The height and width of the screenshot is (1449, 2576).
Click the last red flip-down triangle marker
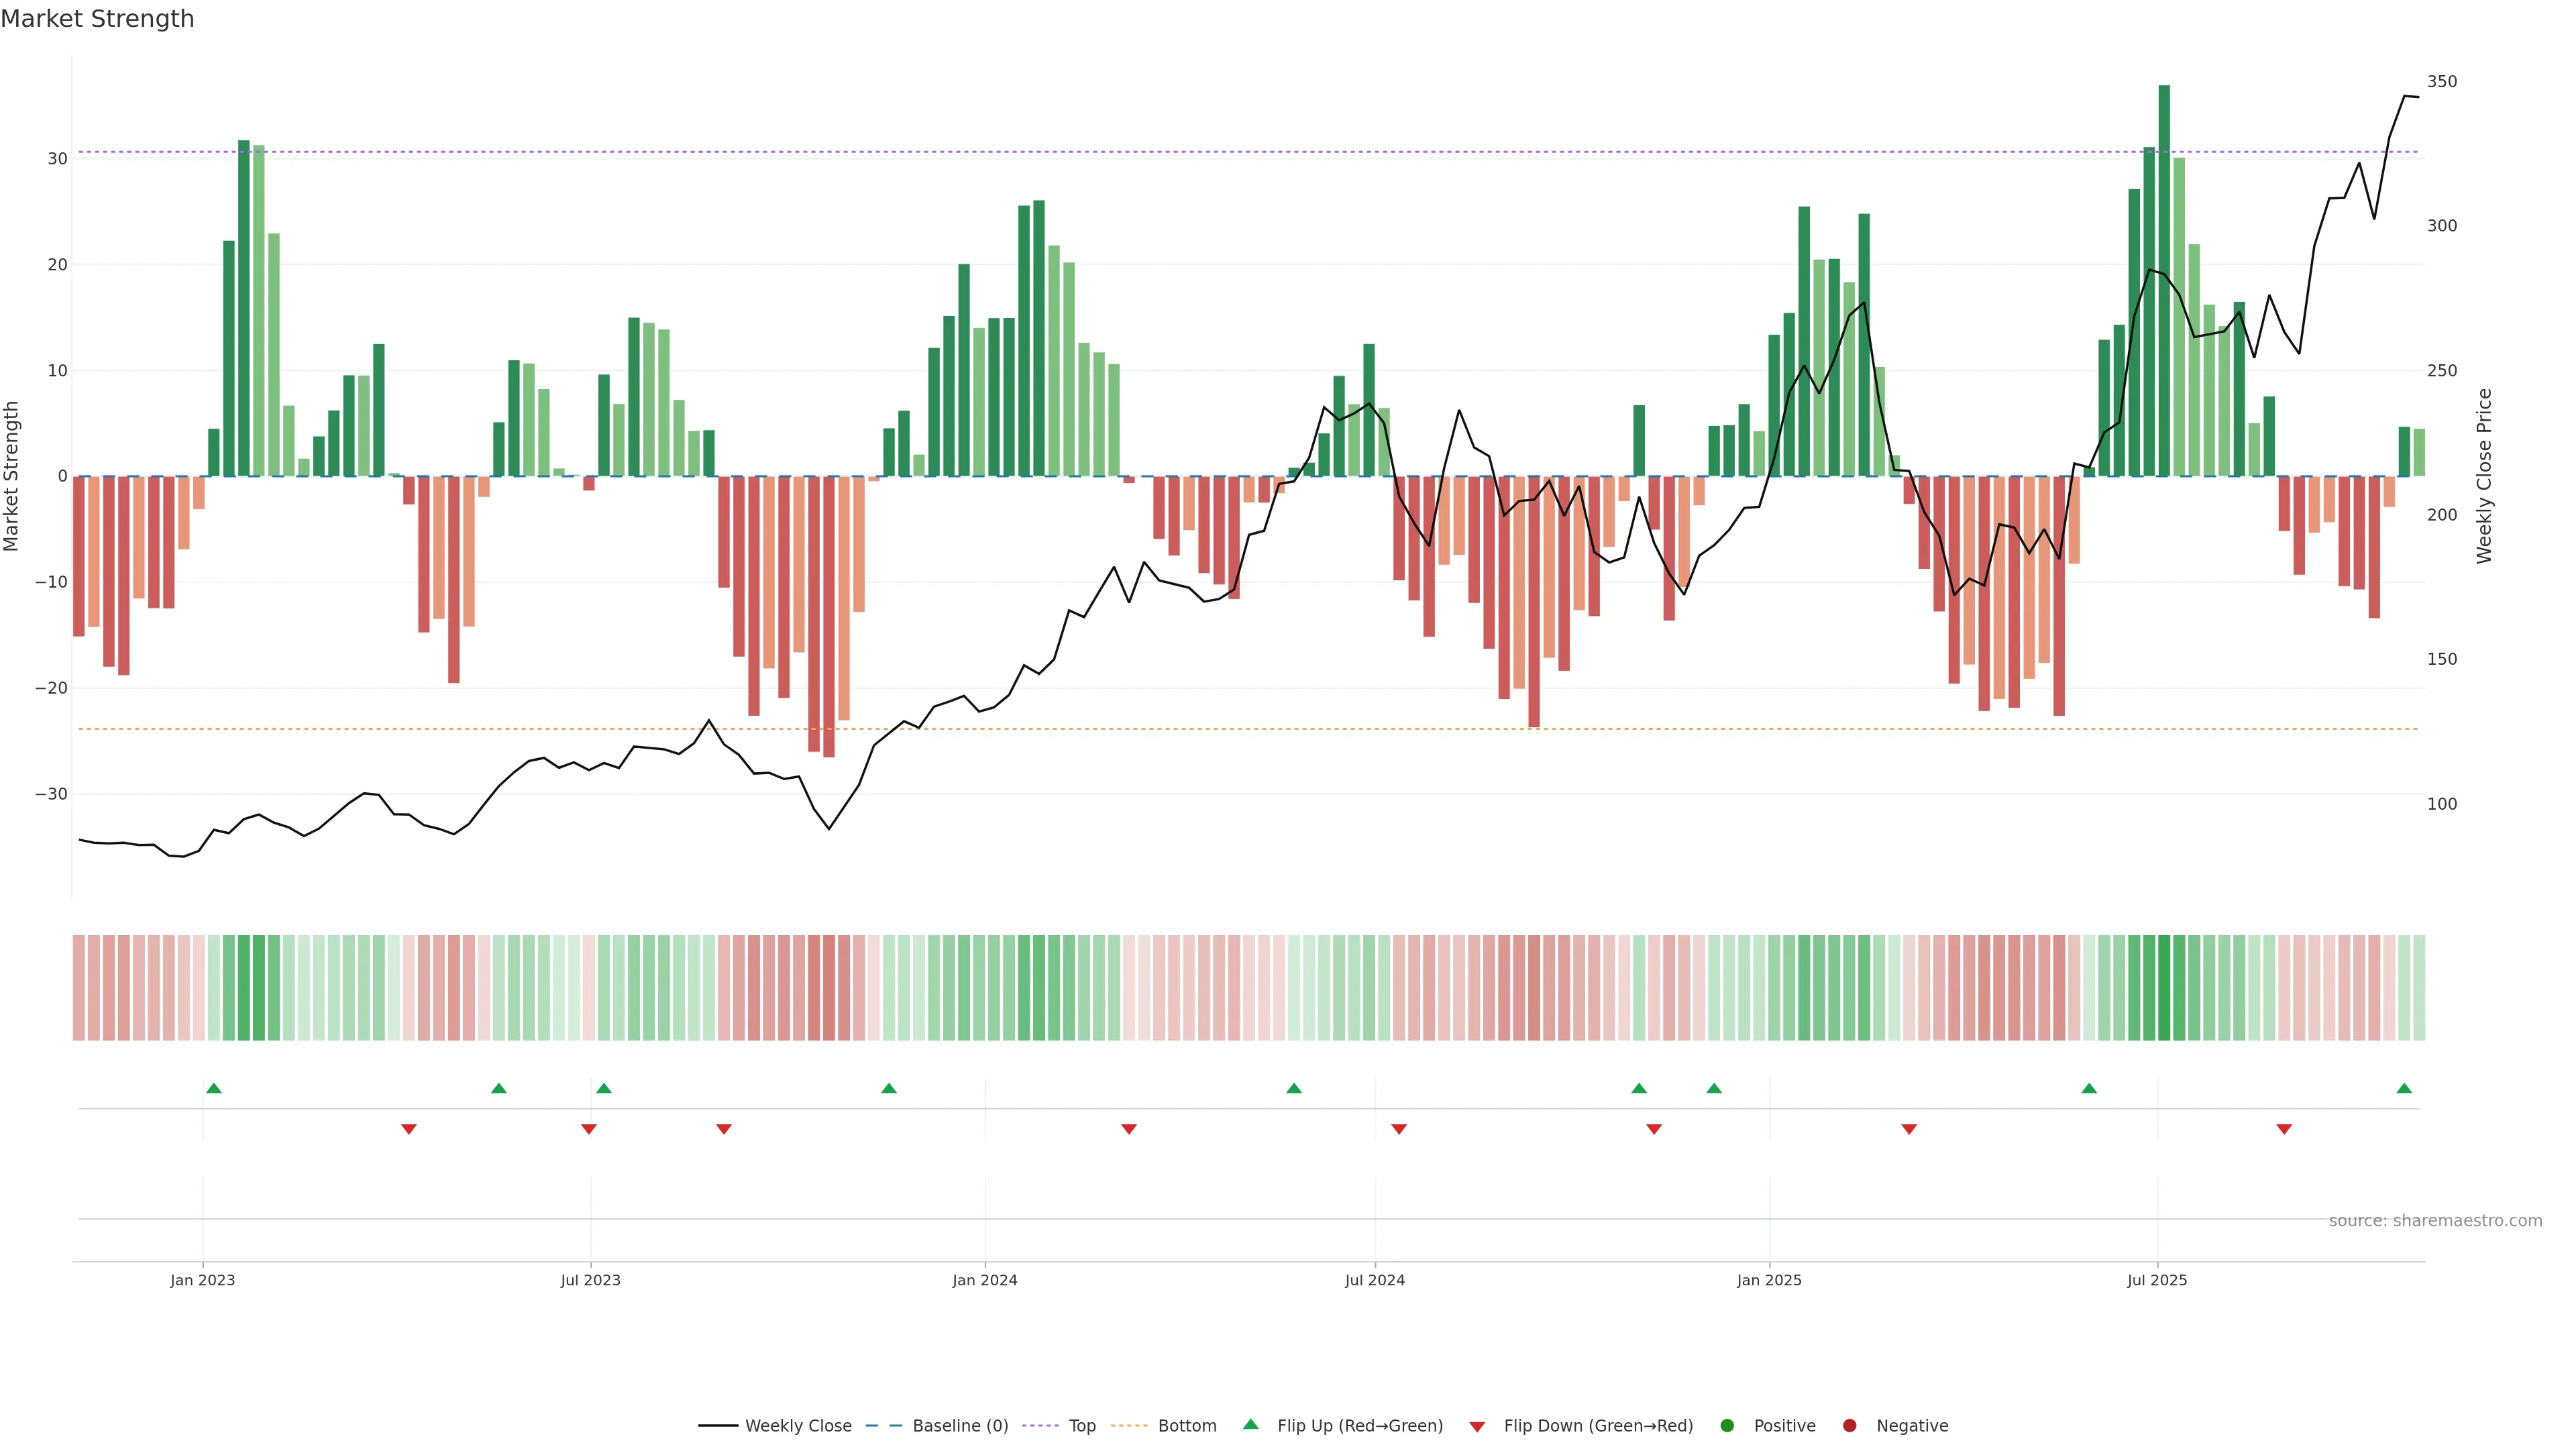[x=2284, y=1129]
